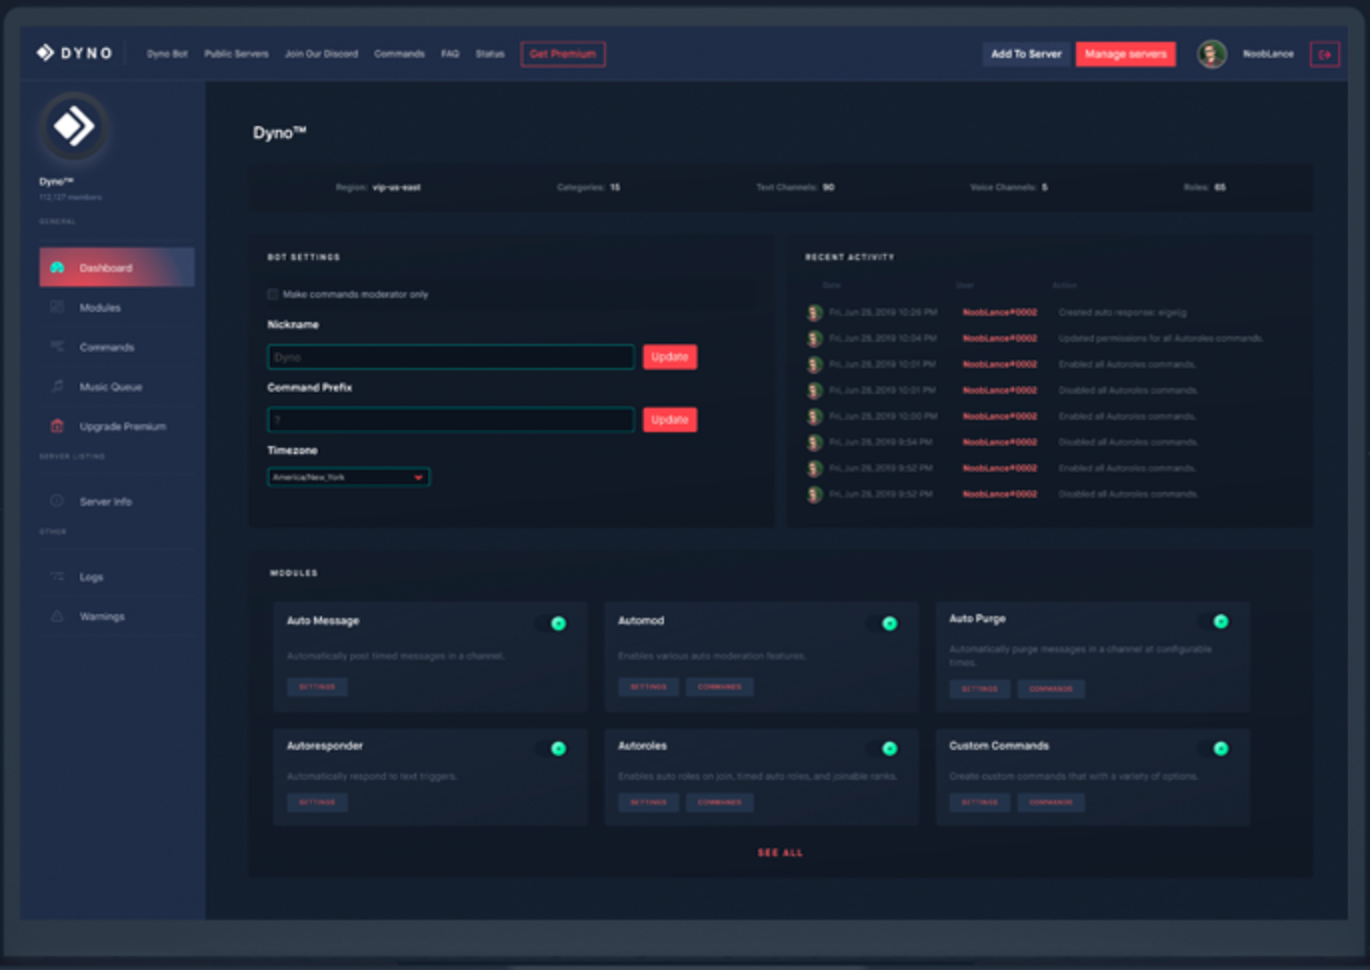Open the Modules section from sidebar

57,307
